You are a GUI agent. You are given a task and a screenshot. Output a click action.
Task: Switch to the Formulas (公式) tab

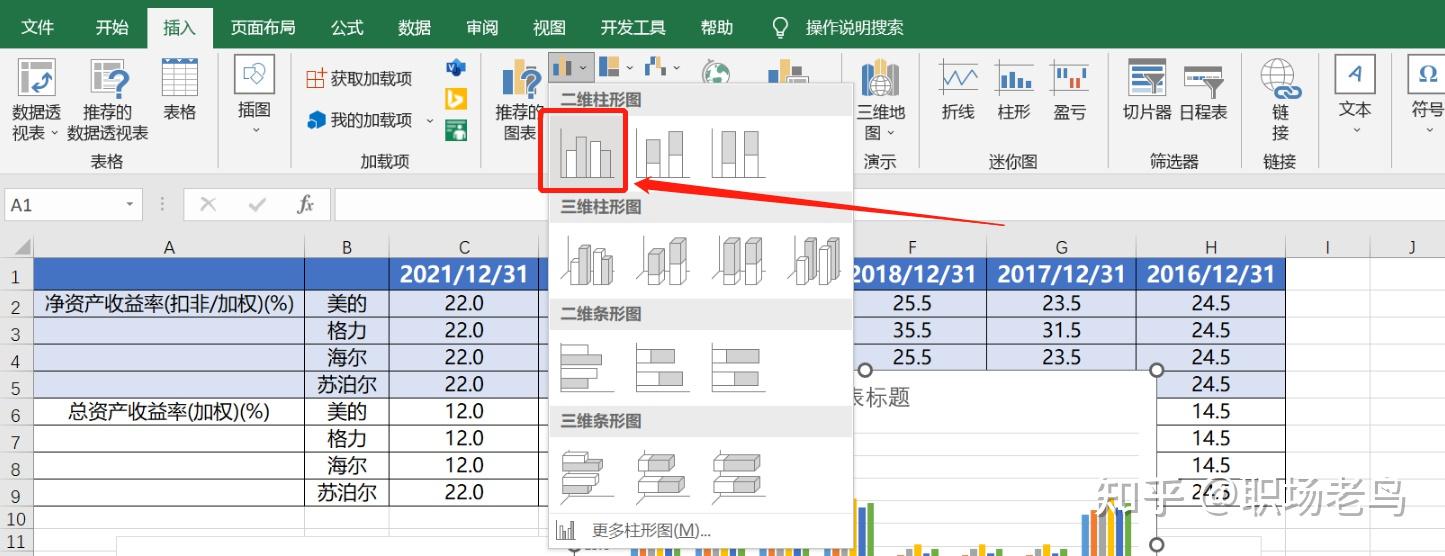(x=347, y=27)
